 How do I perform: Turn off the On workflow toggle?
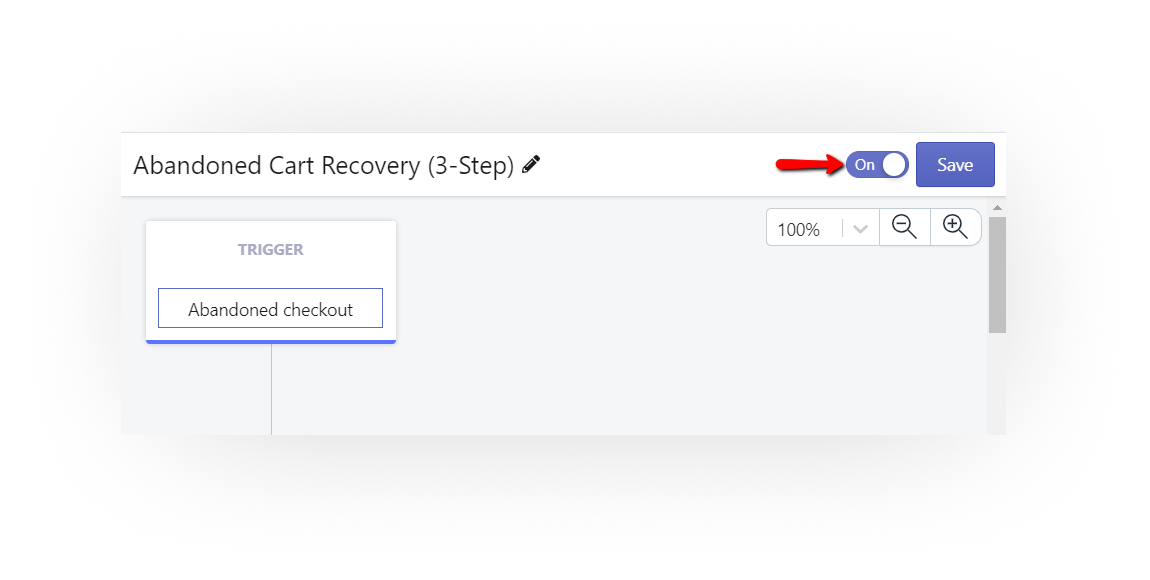[x=877, y=165]
